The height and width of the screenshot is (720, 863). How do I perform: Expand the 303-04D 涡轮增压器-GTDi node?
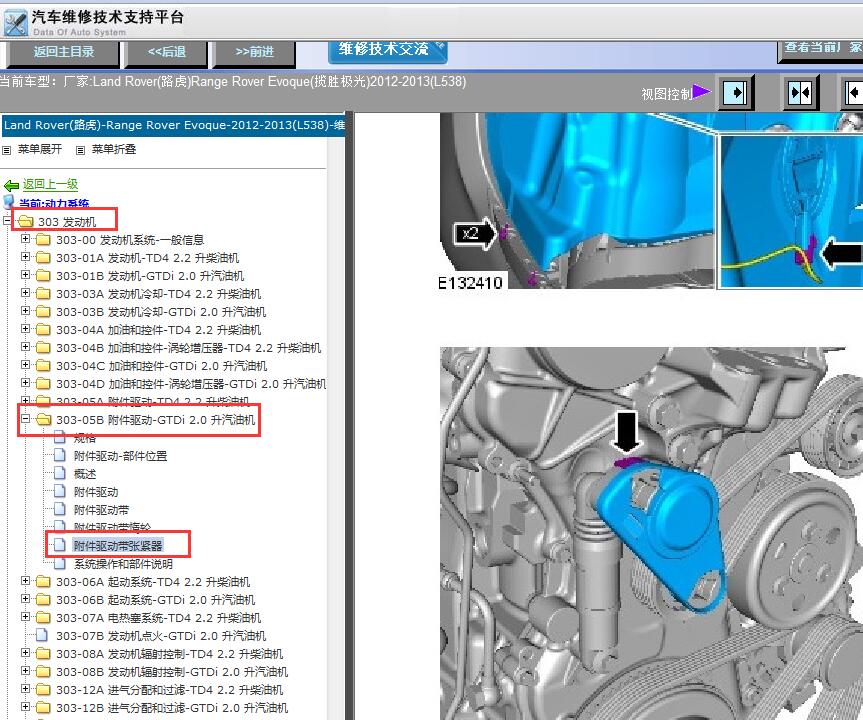pos(25,383)
